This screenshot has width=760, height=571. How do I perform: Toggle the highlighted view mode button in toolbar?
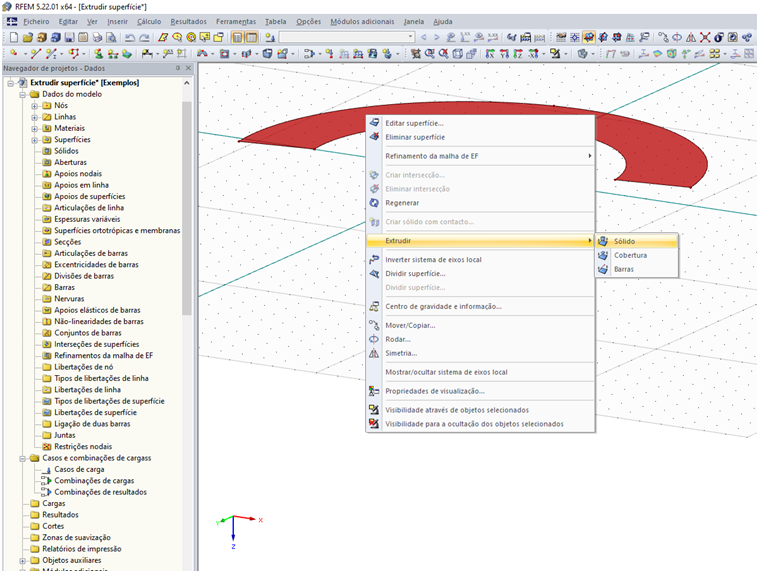pos(589,37)
